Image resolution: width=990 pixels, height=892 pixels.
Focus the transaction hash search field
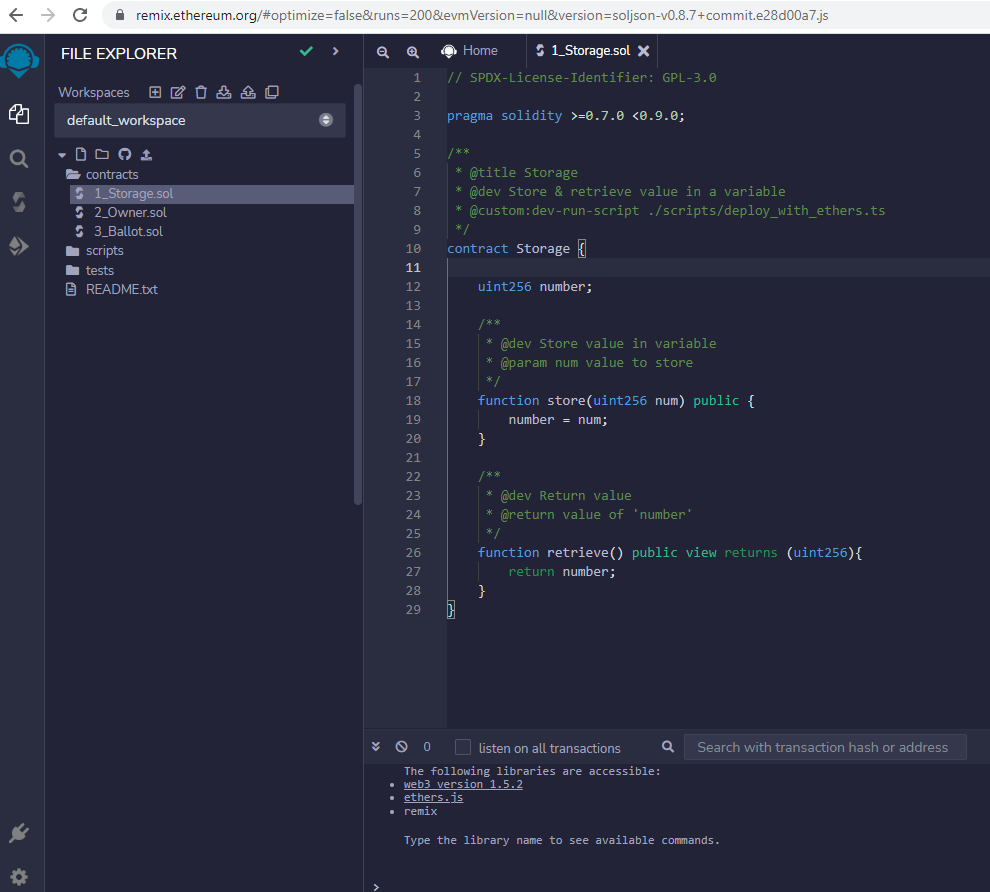[x=824, y=747]
